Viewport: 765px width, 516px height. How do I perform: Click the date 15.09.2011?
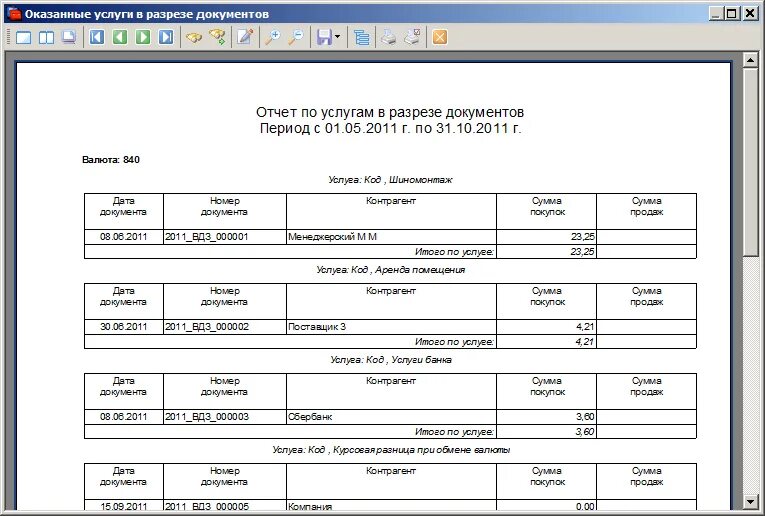123,506
